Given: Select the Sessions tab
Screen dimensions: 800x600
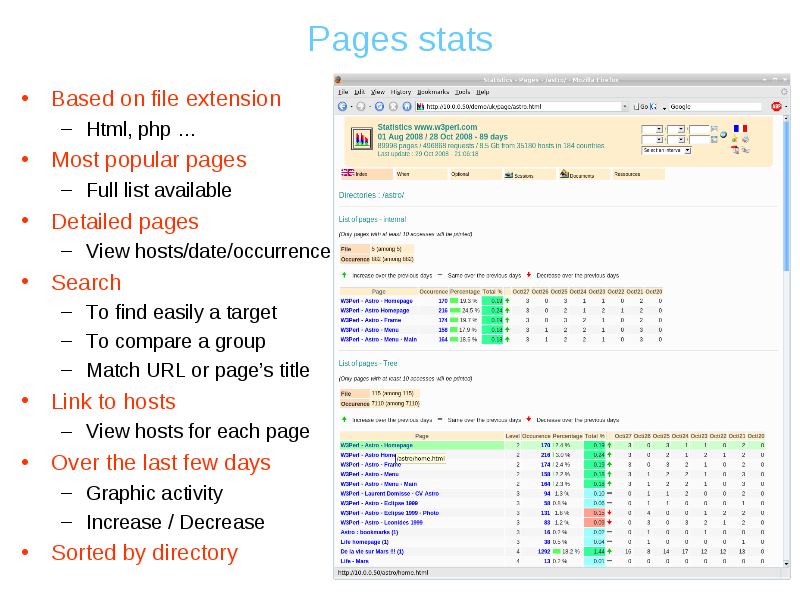Looking at the screenshot, I should 524,174.
